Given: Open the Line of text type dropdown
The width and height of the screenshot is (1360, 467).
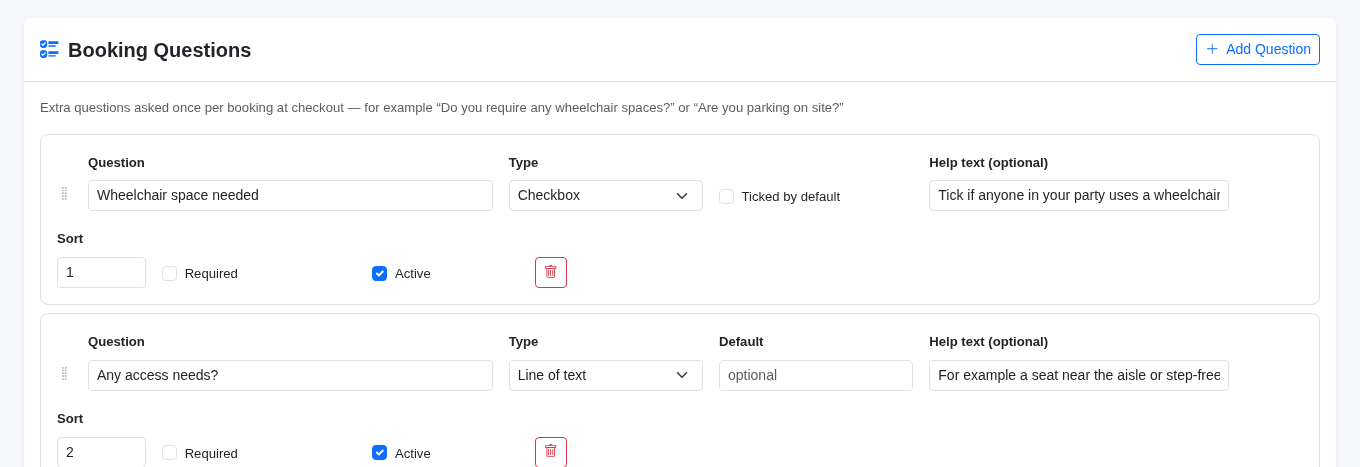Looking at the screenshot, I should (605, 375).
